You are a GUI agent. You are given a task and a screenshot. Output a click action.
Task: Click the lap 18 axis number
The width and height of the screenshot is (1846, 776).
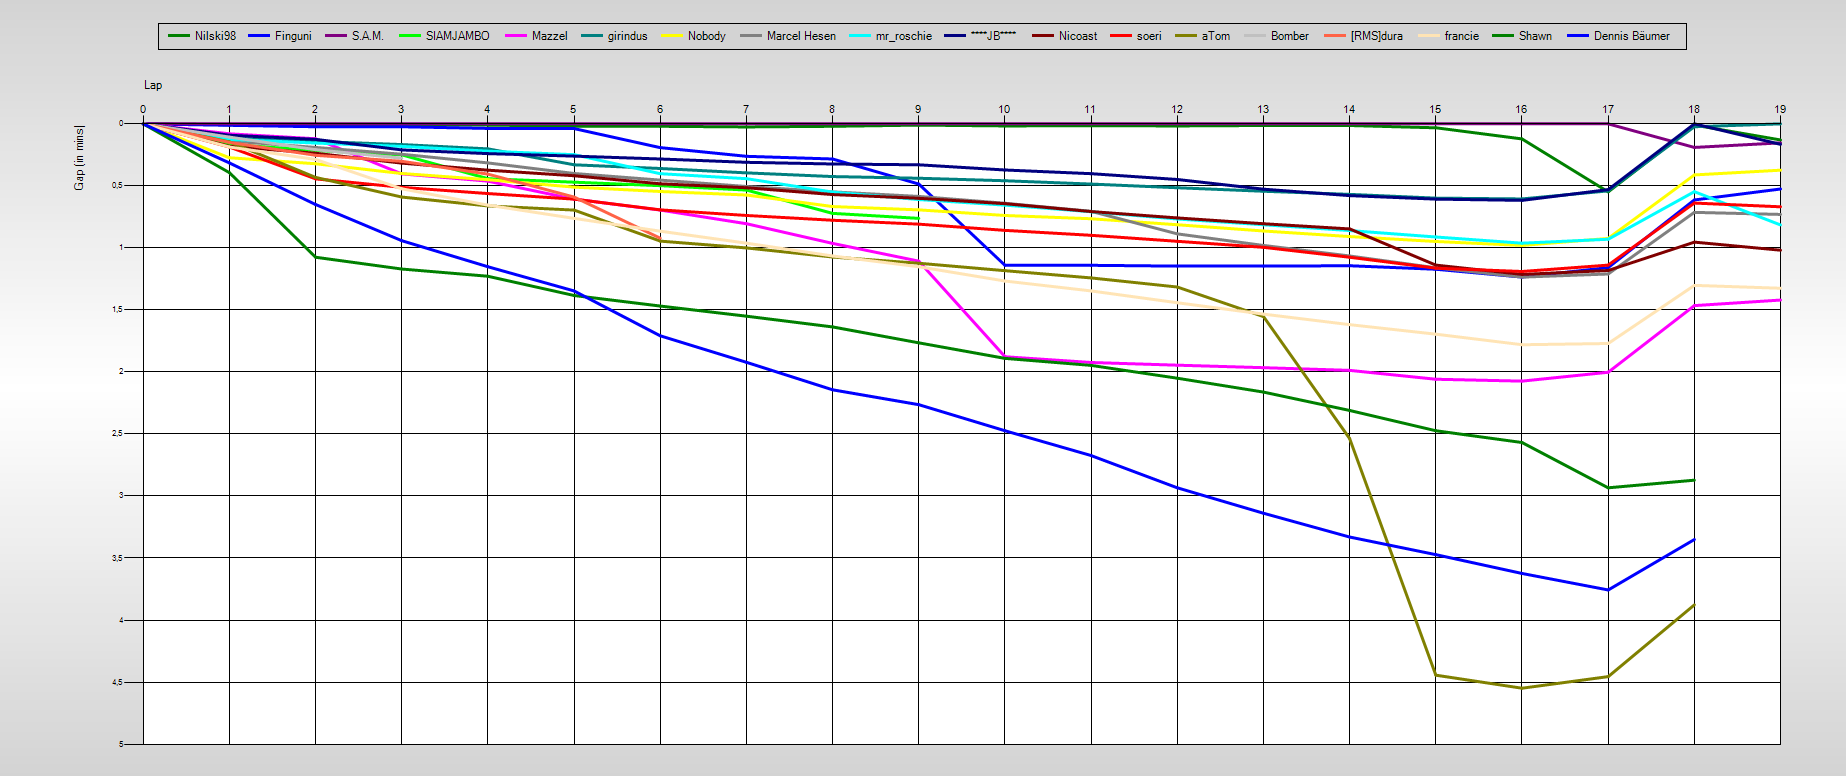1694,109
